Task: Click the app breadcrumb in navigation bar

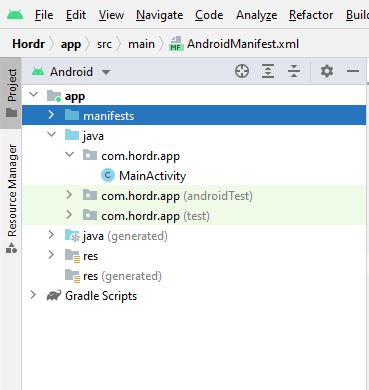Action: 71,45
